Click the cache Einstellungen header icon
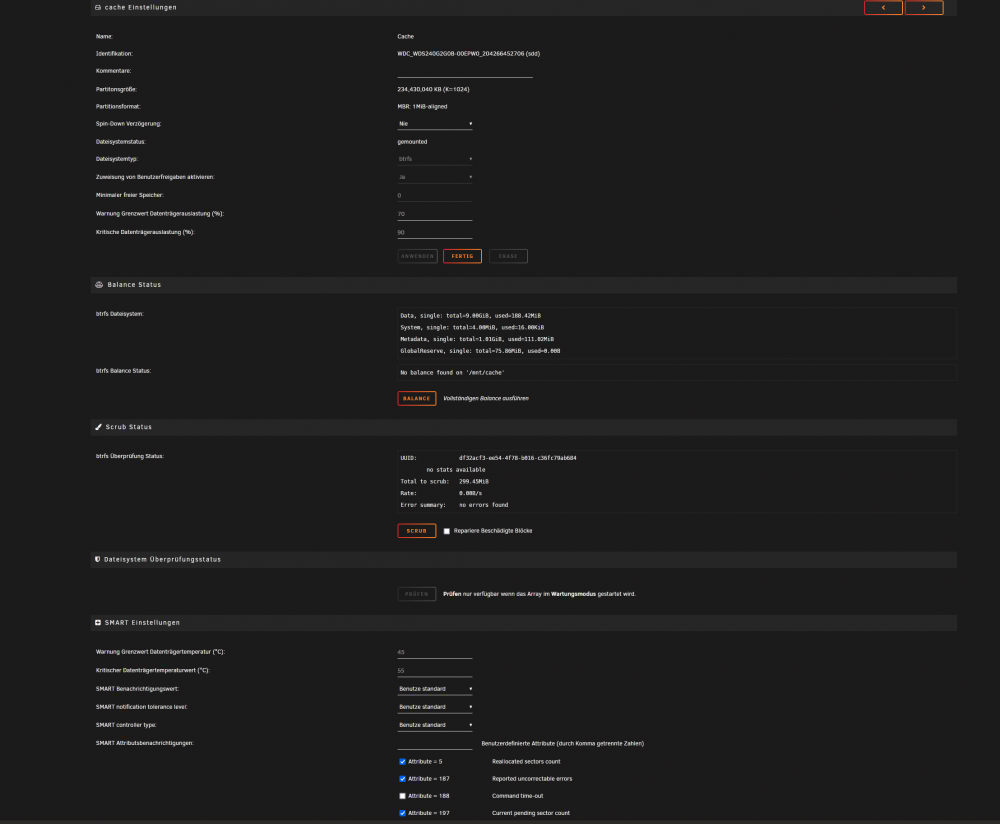Viewport: 1000px width, 824px height. 98,8
